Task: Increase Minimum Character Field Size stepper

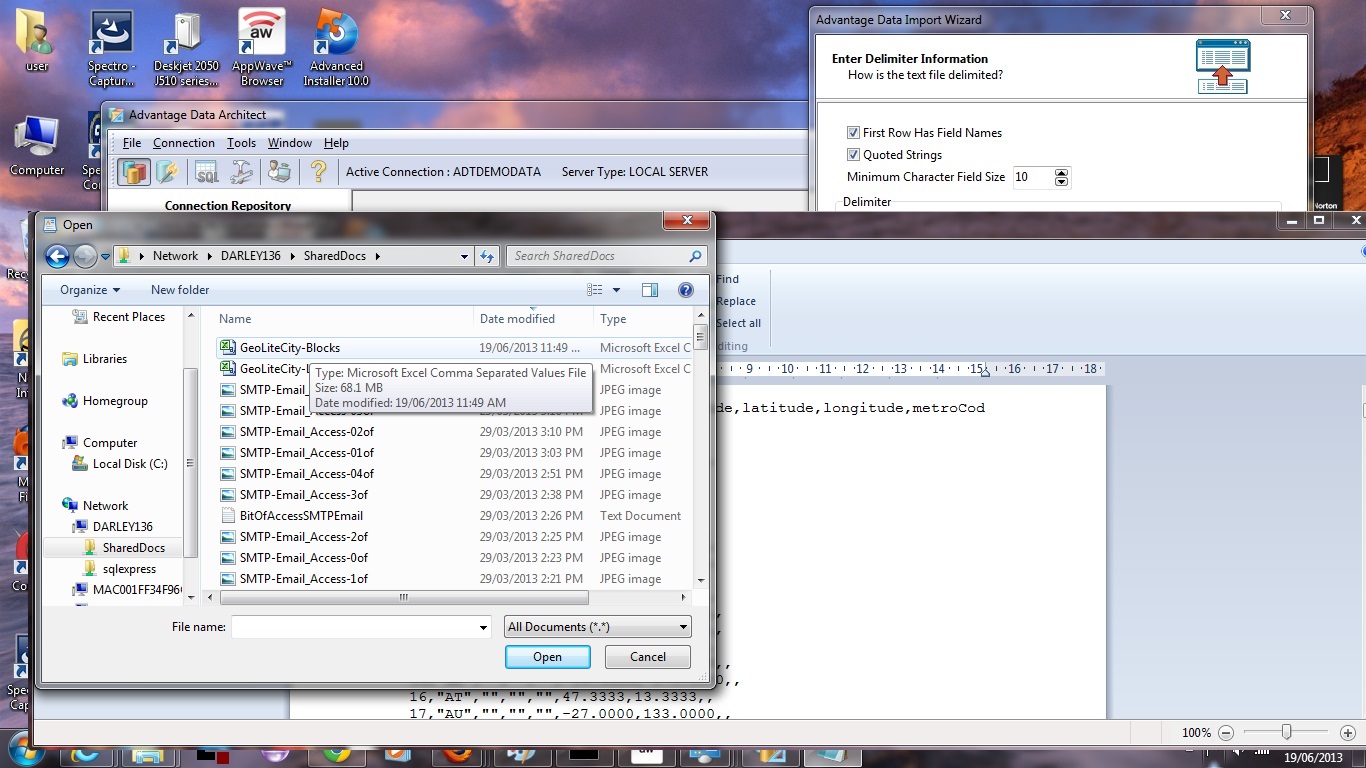Action: (x=1062, y=173)
